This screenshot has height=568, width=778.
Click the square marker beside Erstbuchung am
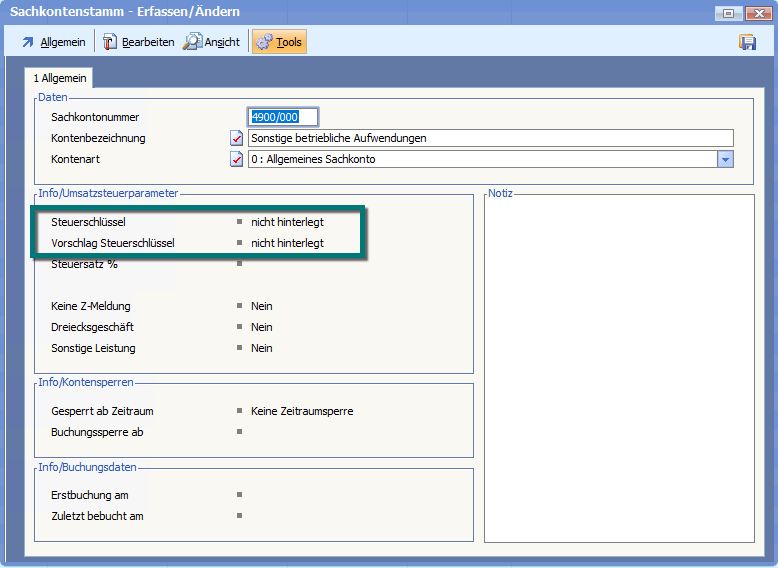pos(239,495)
